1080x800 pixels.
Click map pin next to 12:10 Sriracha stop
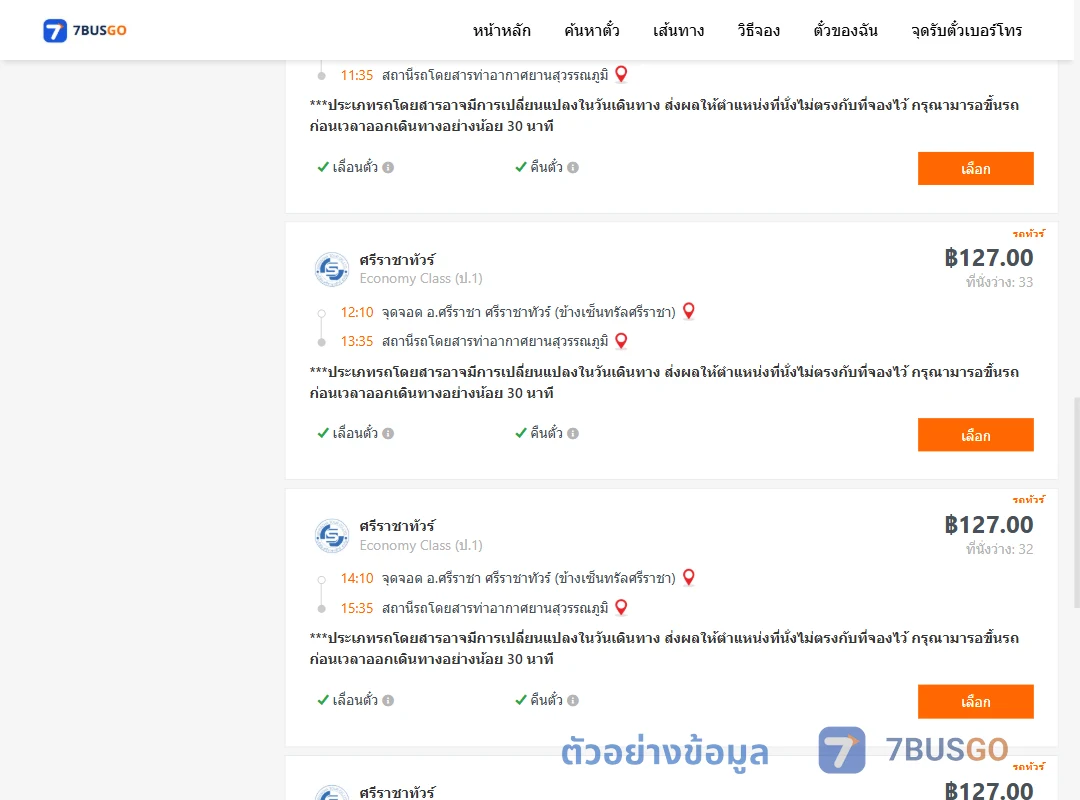689,311
